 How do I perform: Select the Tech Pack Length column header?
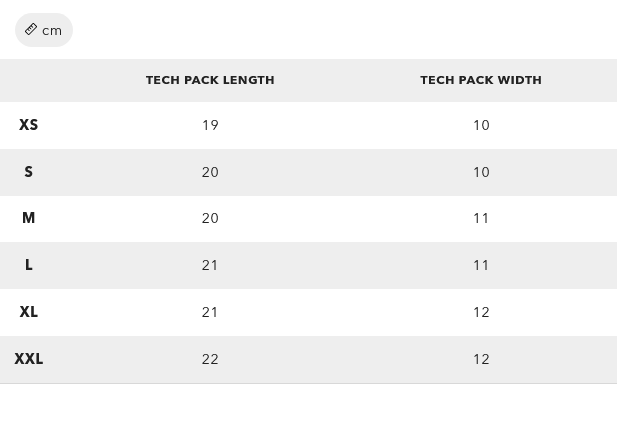coord(210,80)
